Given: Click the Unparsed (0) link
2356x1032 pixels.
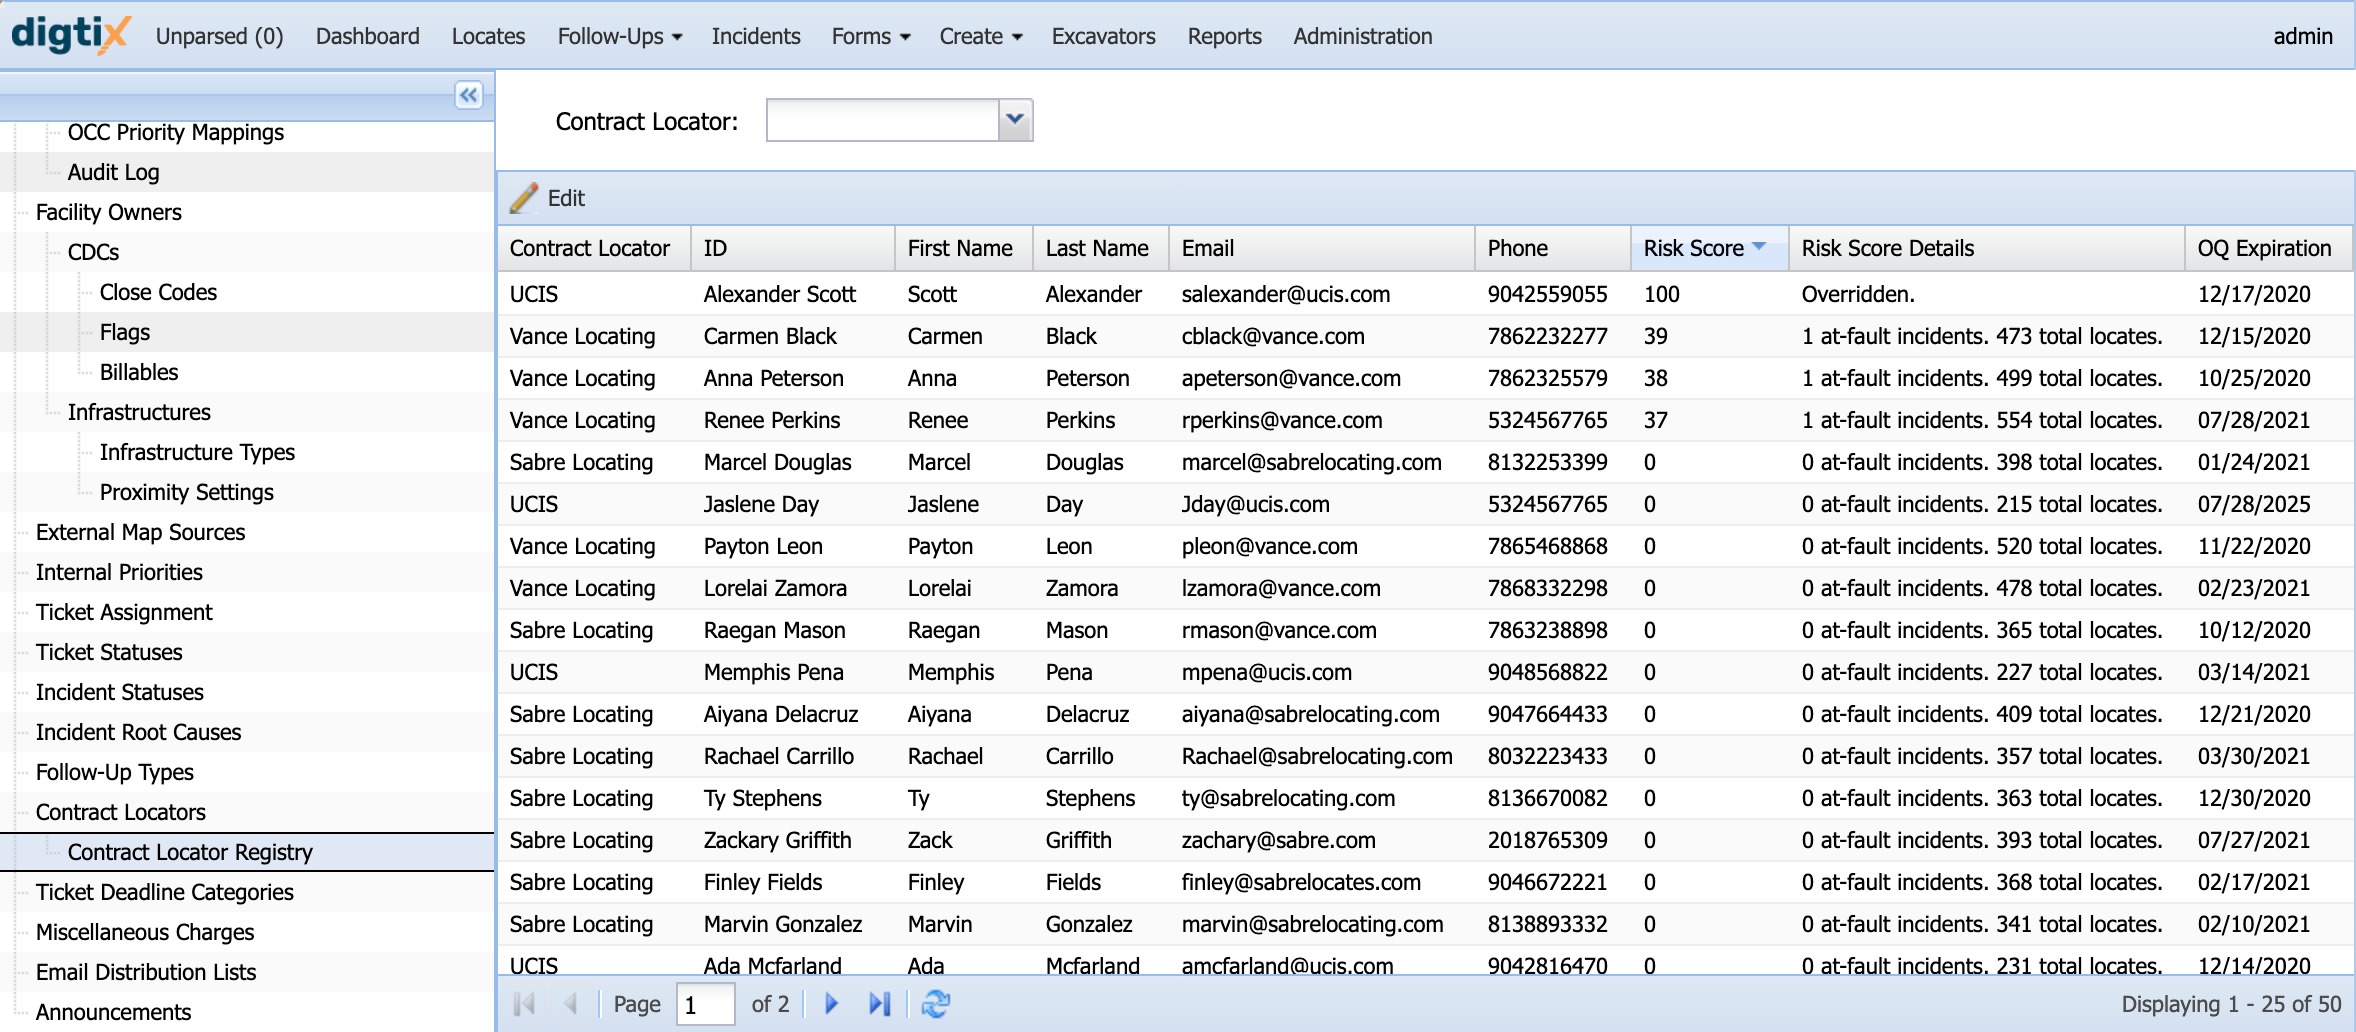Looking at the screenshot, I should tap(219, 36).
